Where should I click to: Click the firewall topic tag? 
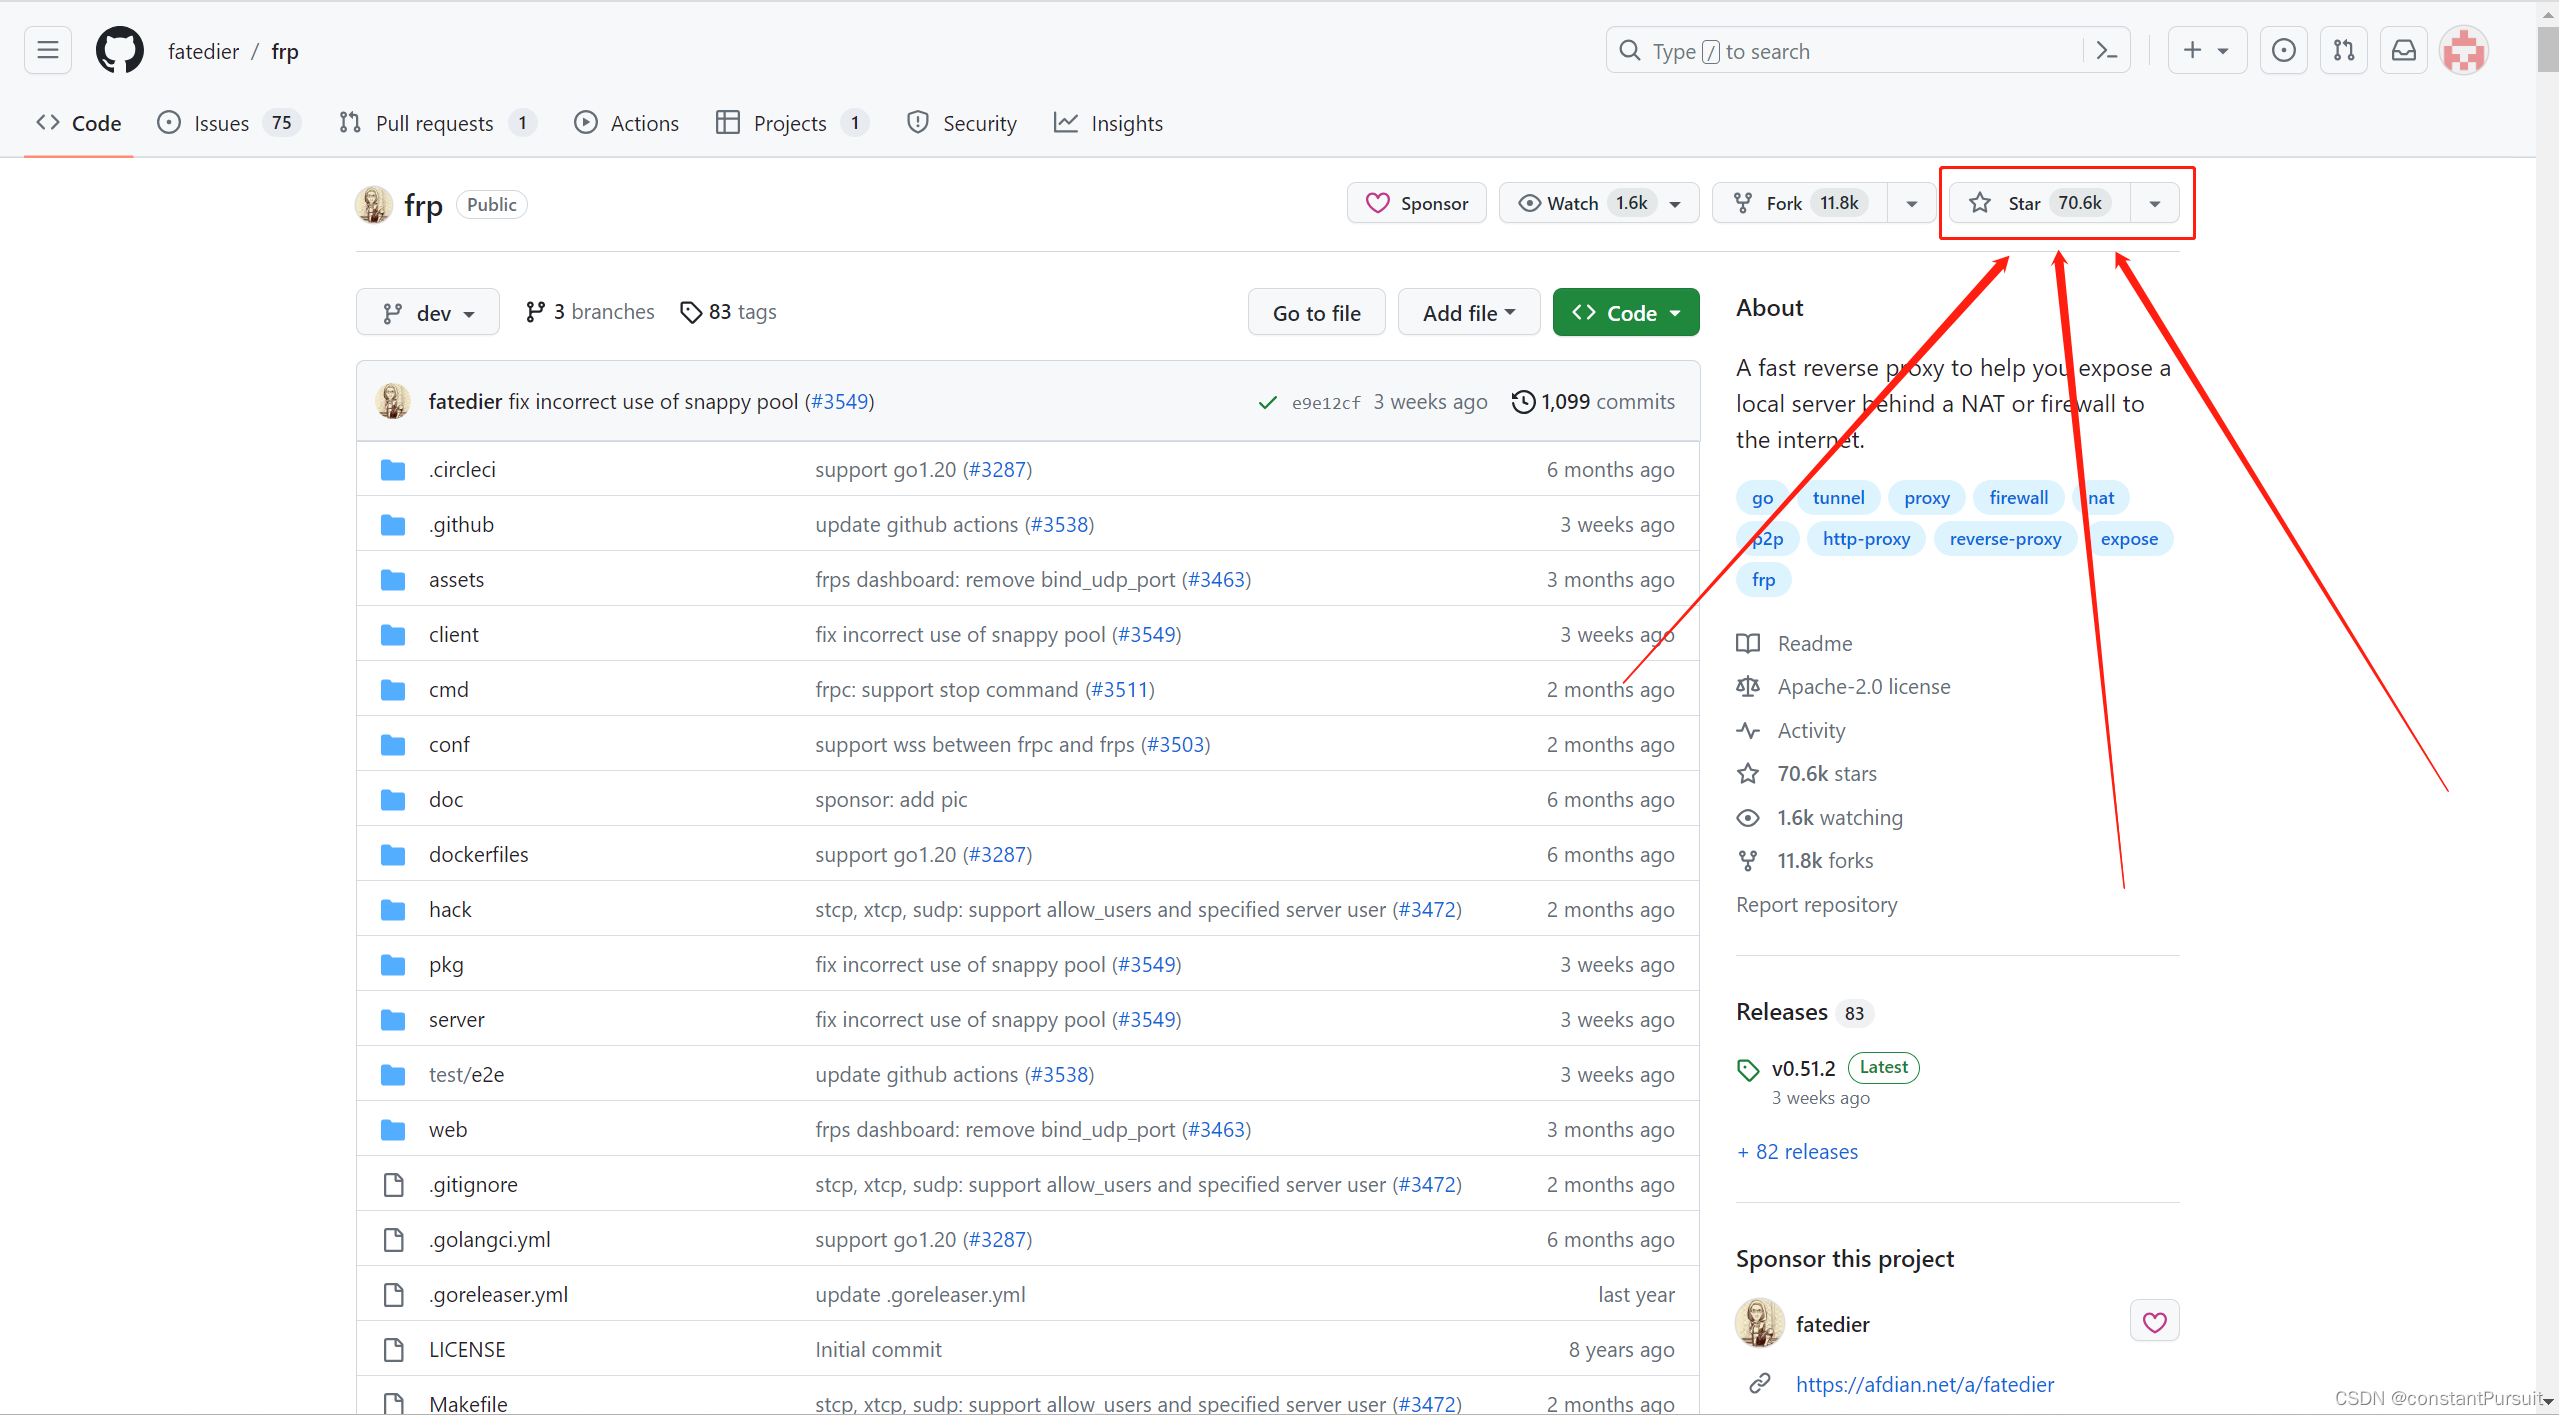[x=2018, y=497]
